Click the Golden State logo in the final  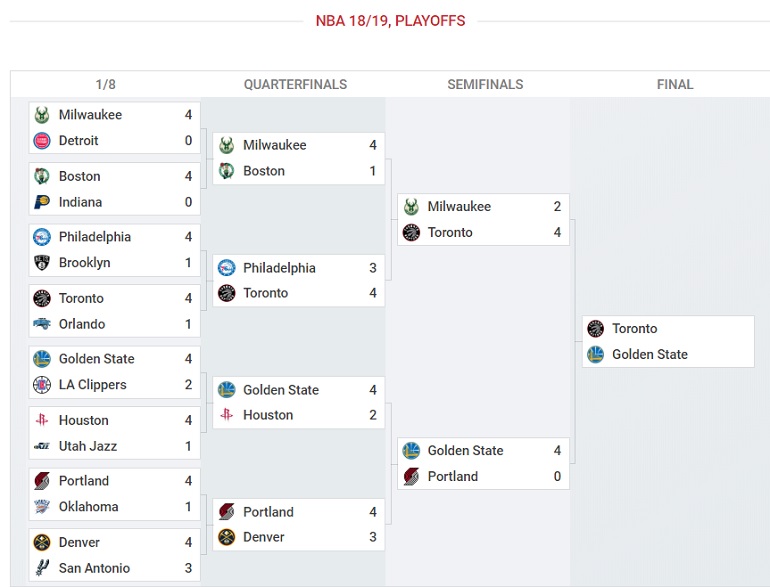tap(596, 354)
